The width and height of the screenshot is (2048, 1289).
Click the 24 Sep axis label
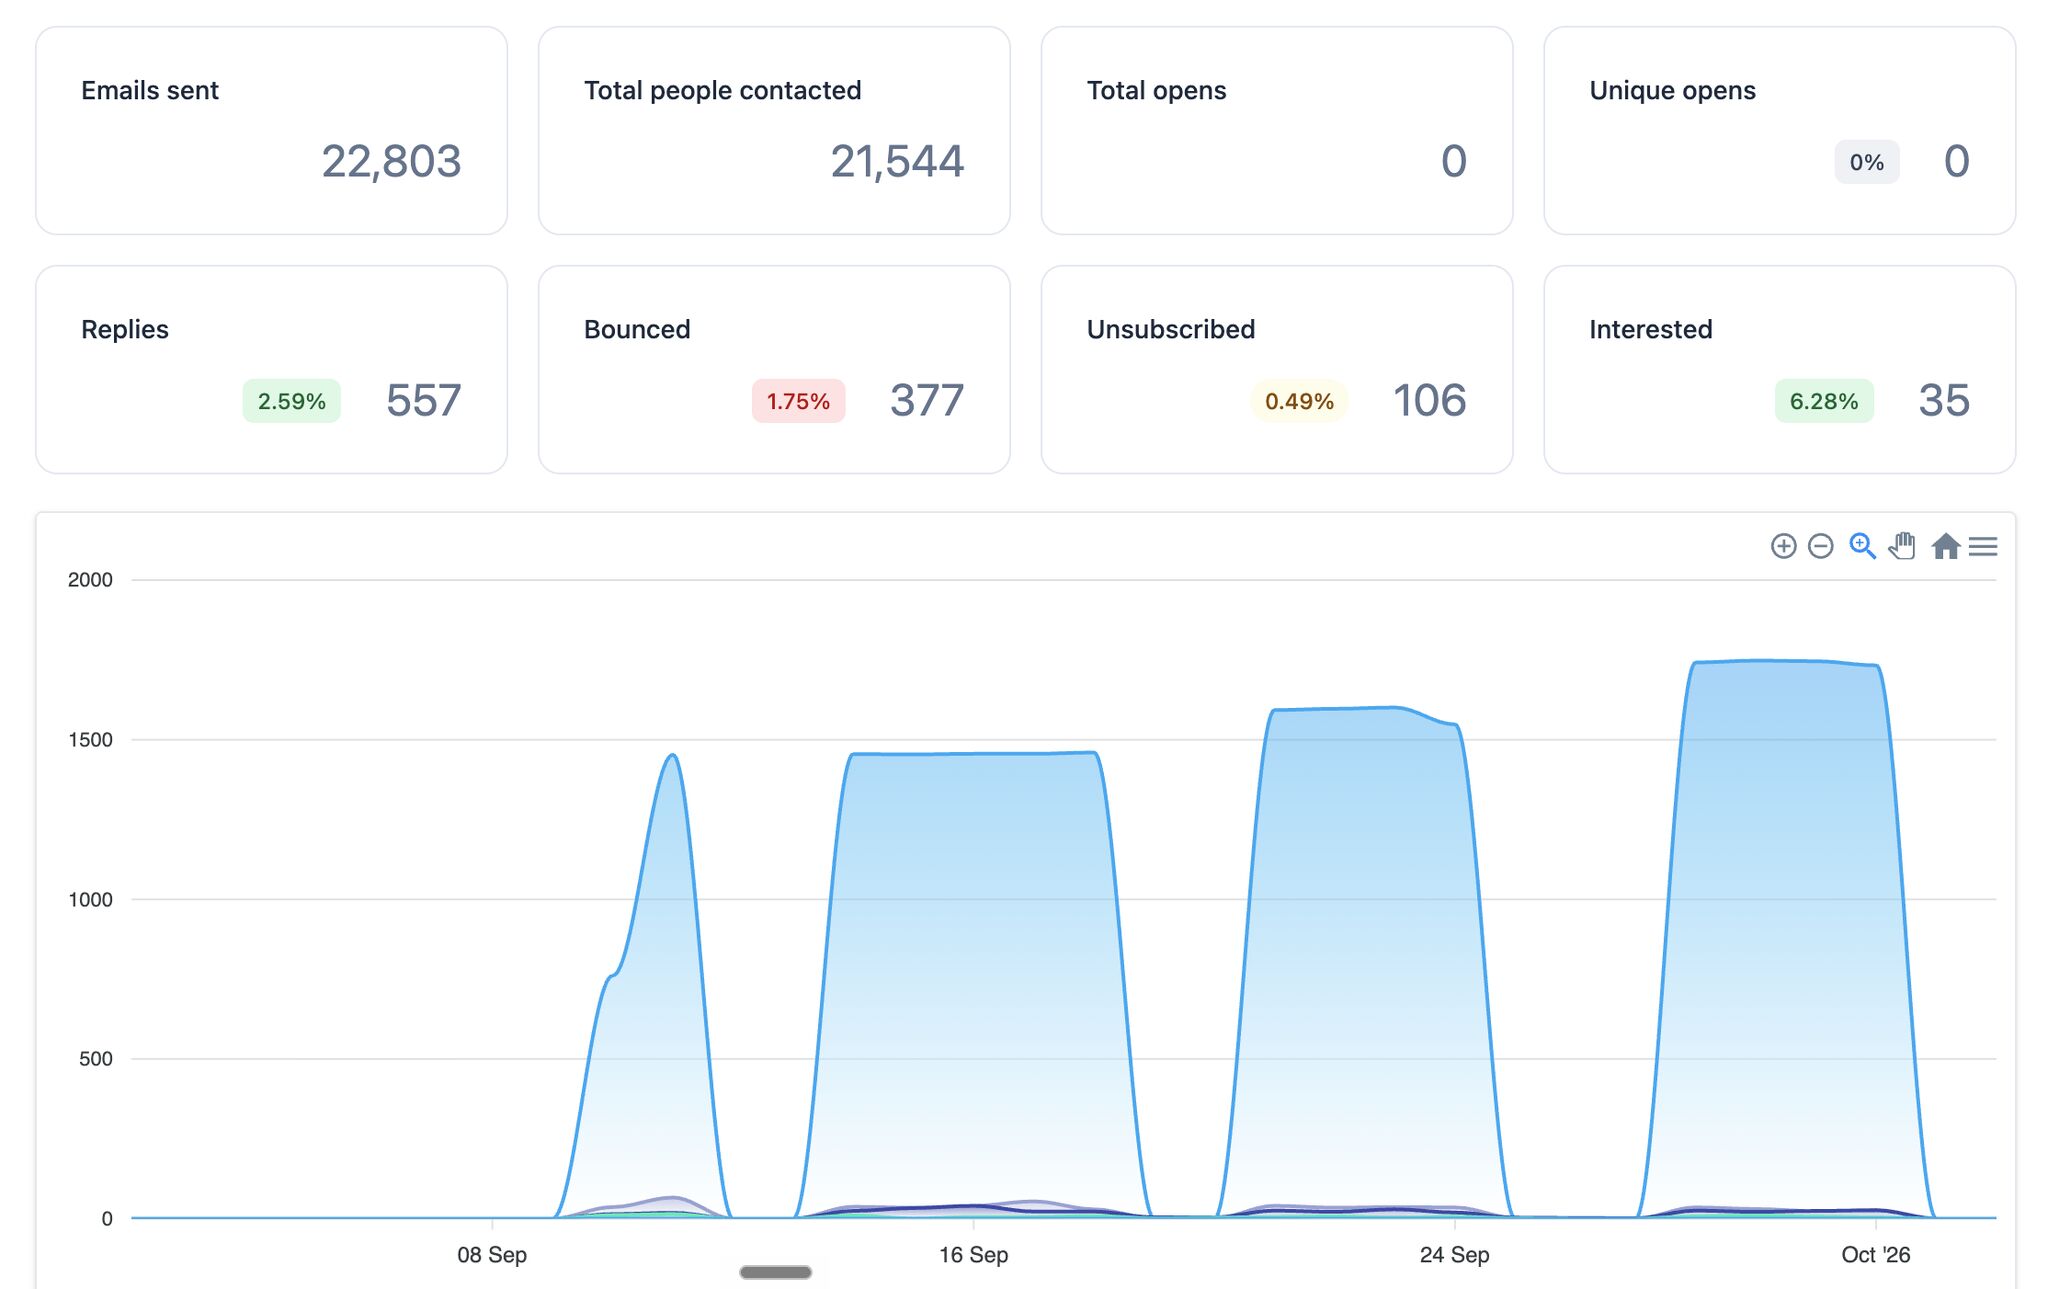[1454, 1254]
